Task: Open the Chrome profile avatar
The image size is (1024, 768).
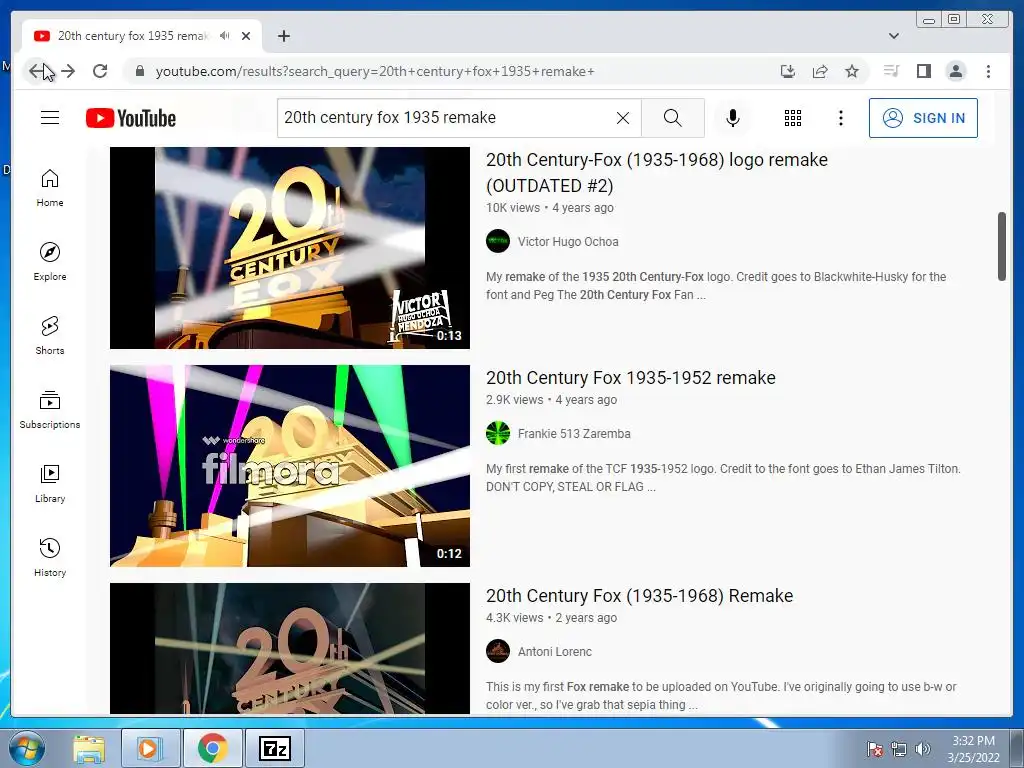Action: pyautogui.click(x=956, y=71)
